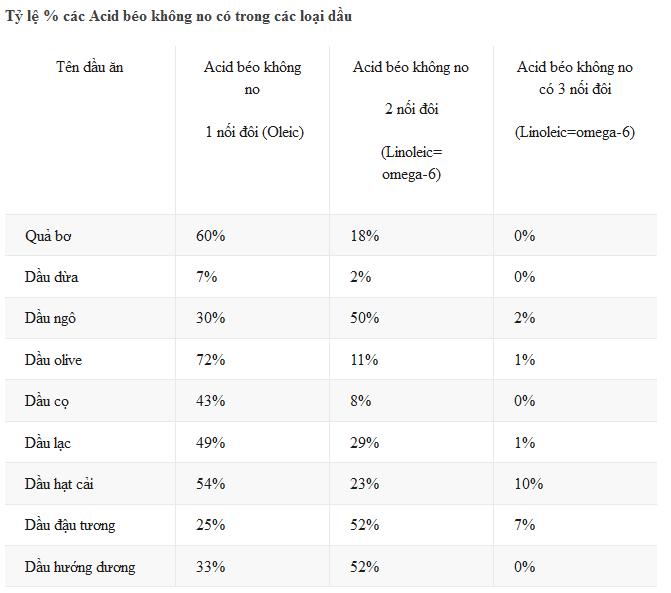Select the 'Dầu hạt cải' row label
The width and height of the screenshot is (671, 593).
point(59,483)
